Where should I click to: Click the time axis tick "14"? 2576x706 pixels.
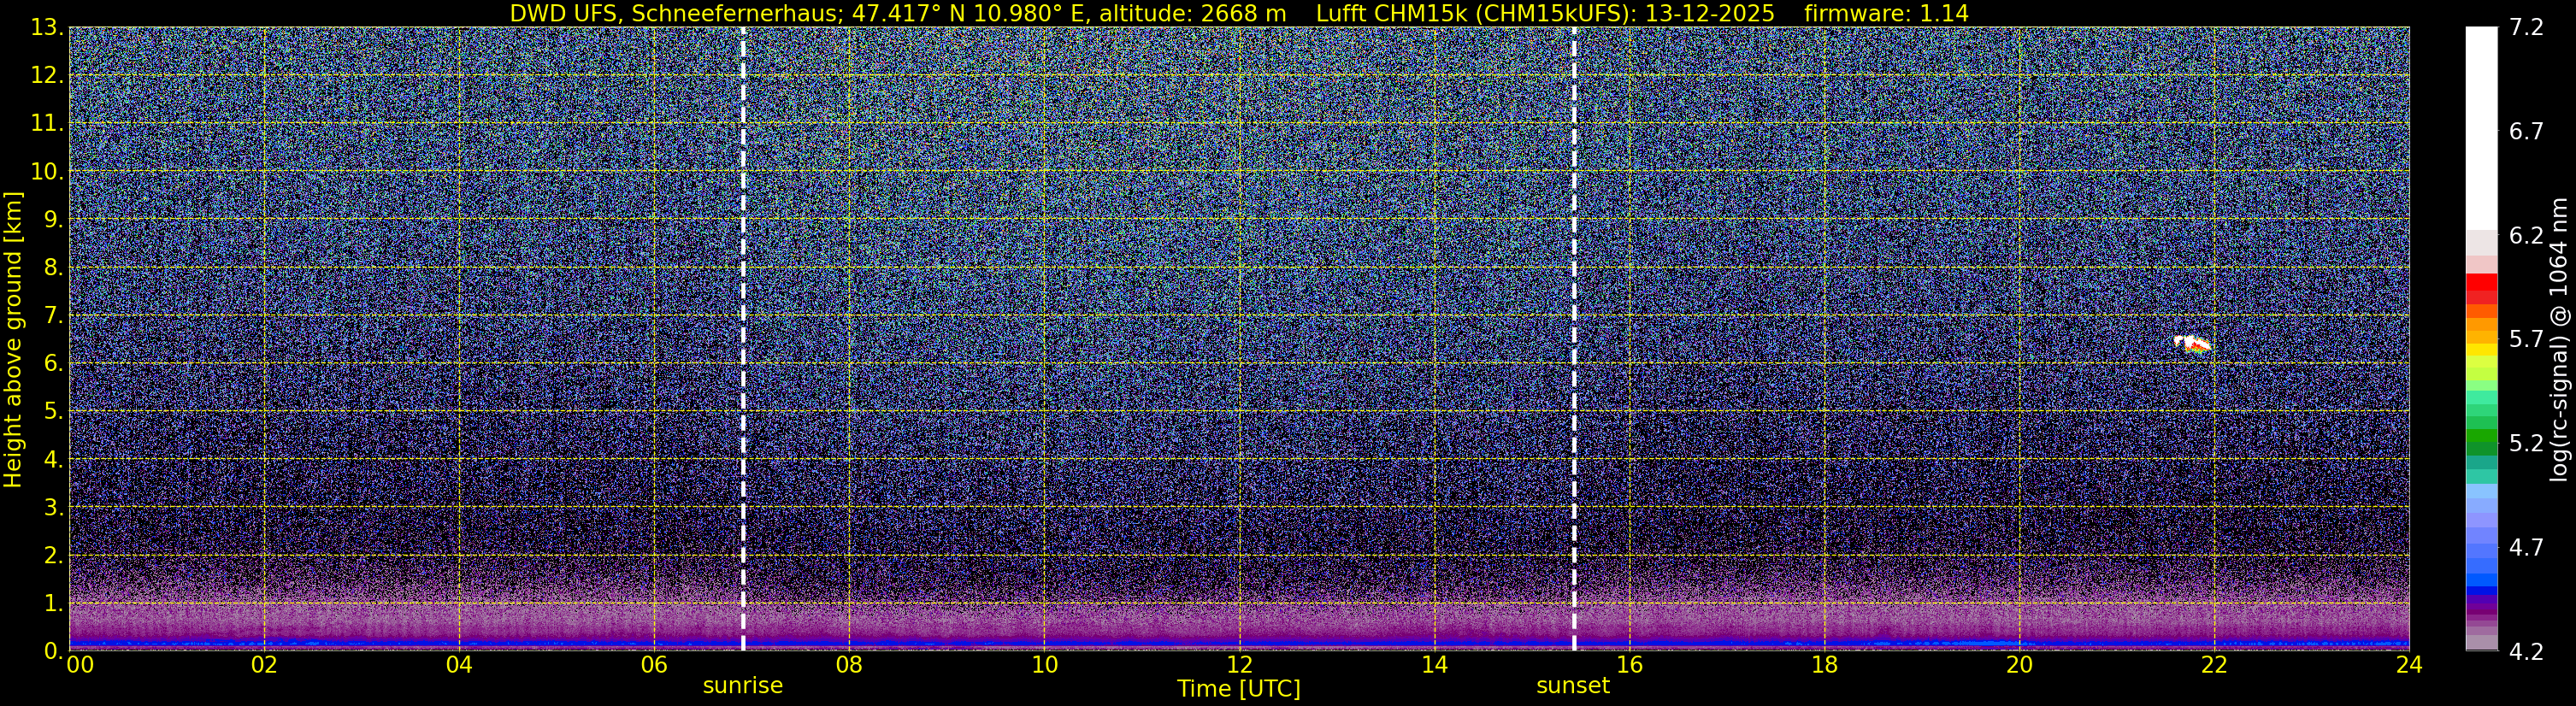tap(1434, 666)
